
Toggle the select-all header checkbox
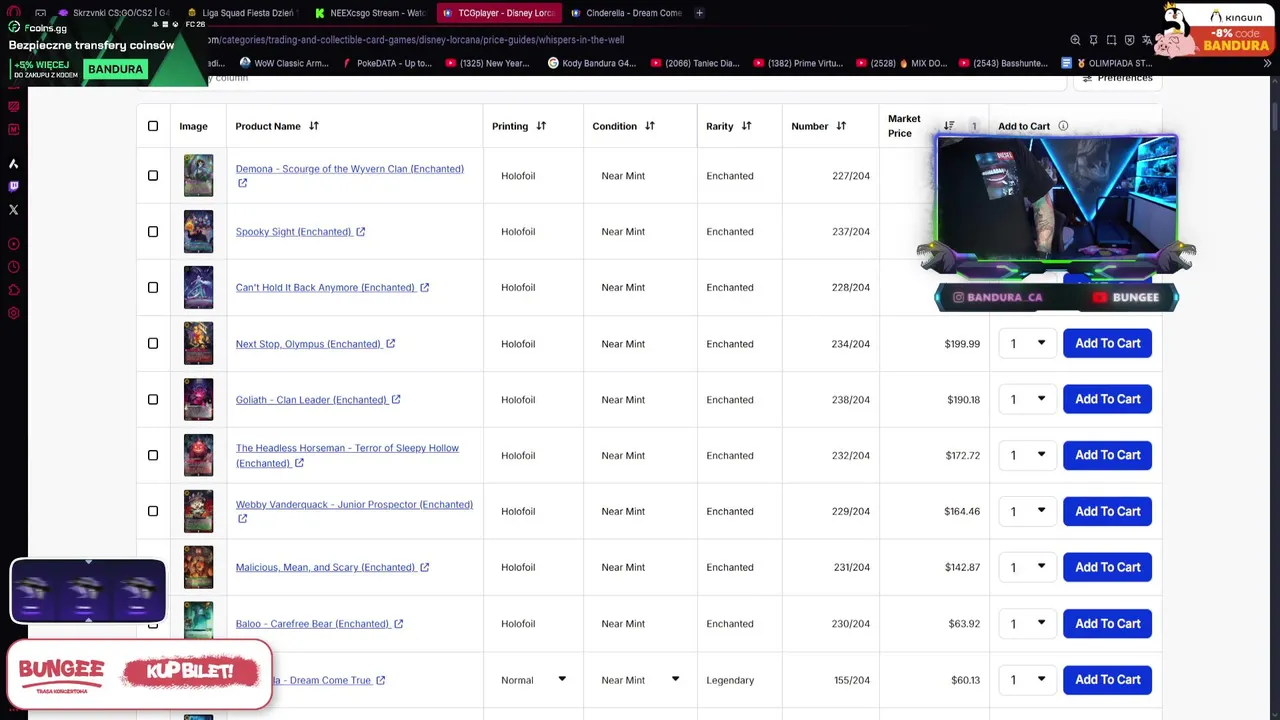click(x=153, y=126)
